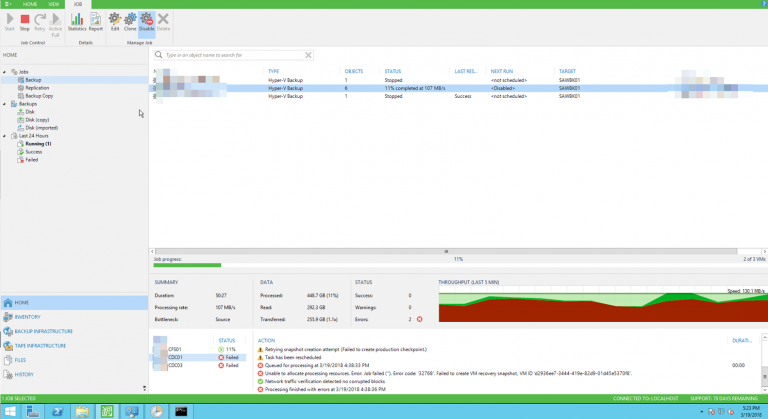Collapse the Jobs tree node
768x419 pixels.
point(5,72)
